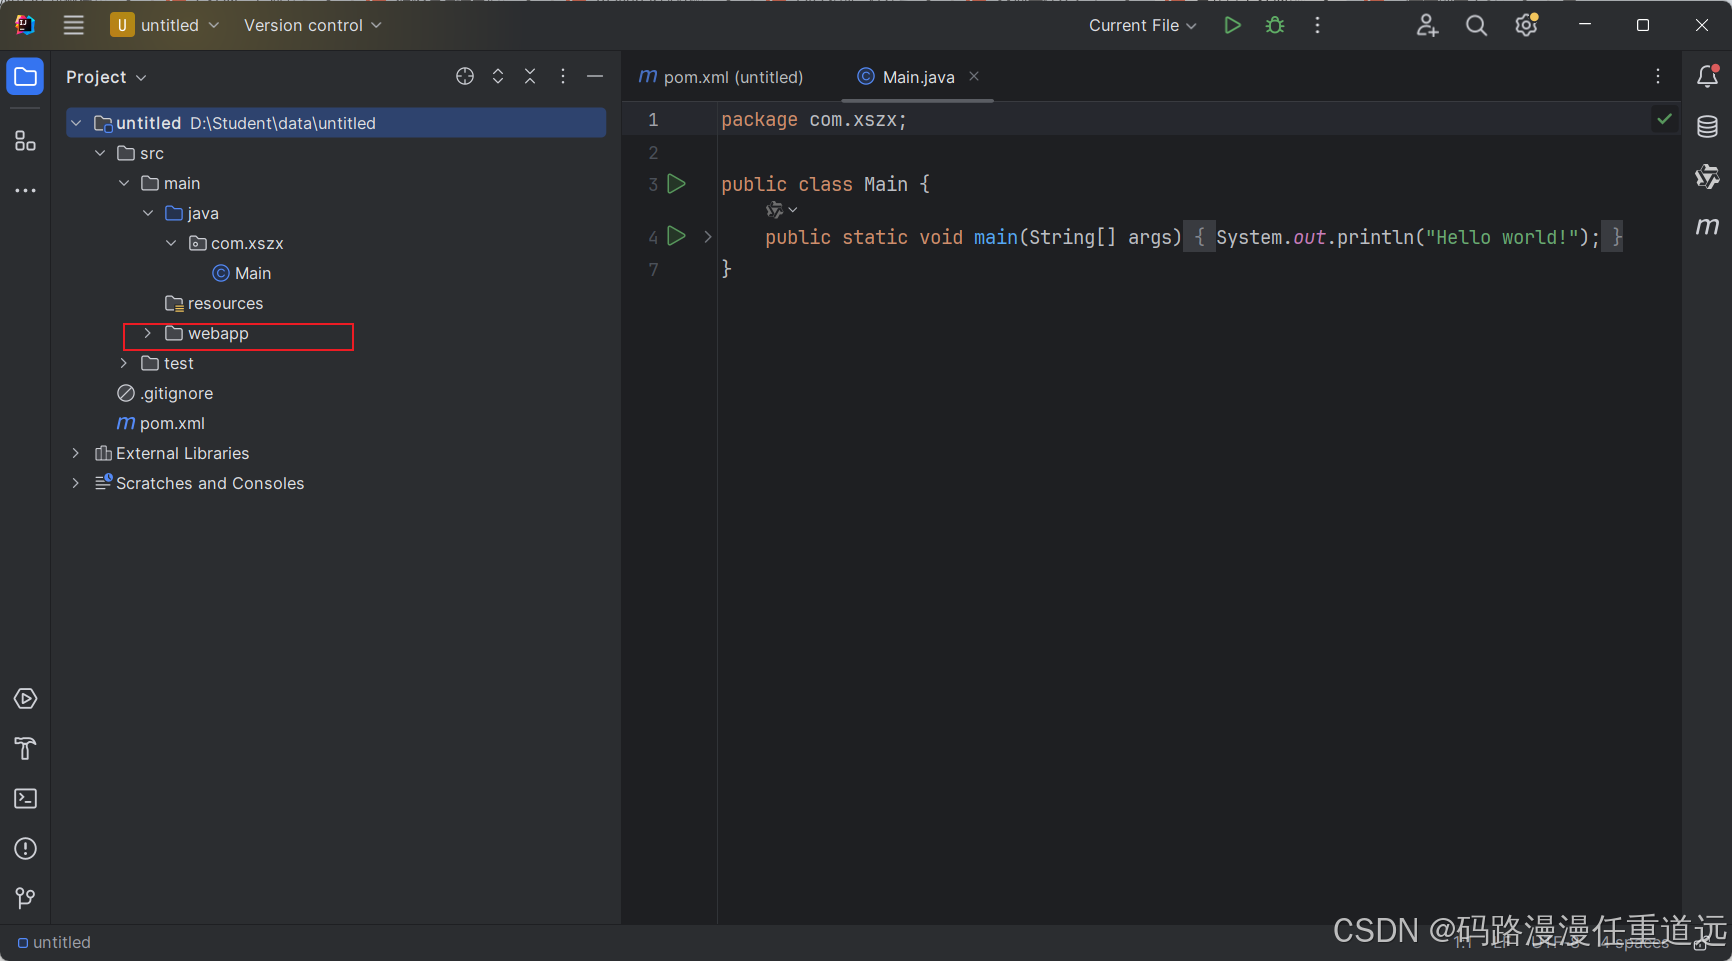Open Notifications bell panel
The image size is (1732, 961).
[x=1707, y=77]
